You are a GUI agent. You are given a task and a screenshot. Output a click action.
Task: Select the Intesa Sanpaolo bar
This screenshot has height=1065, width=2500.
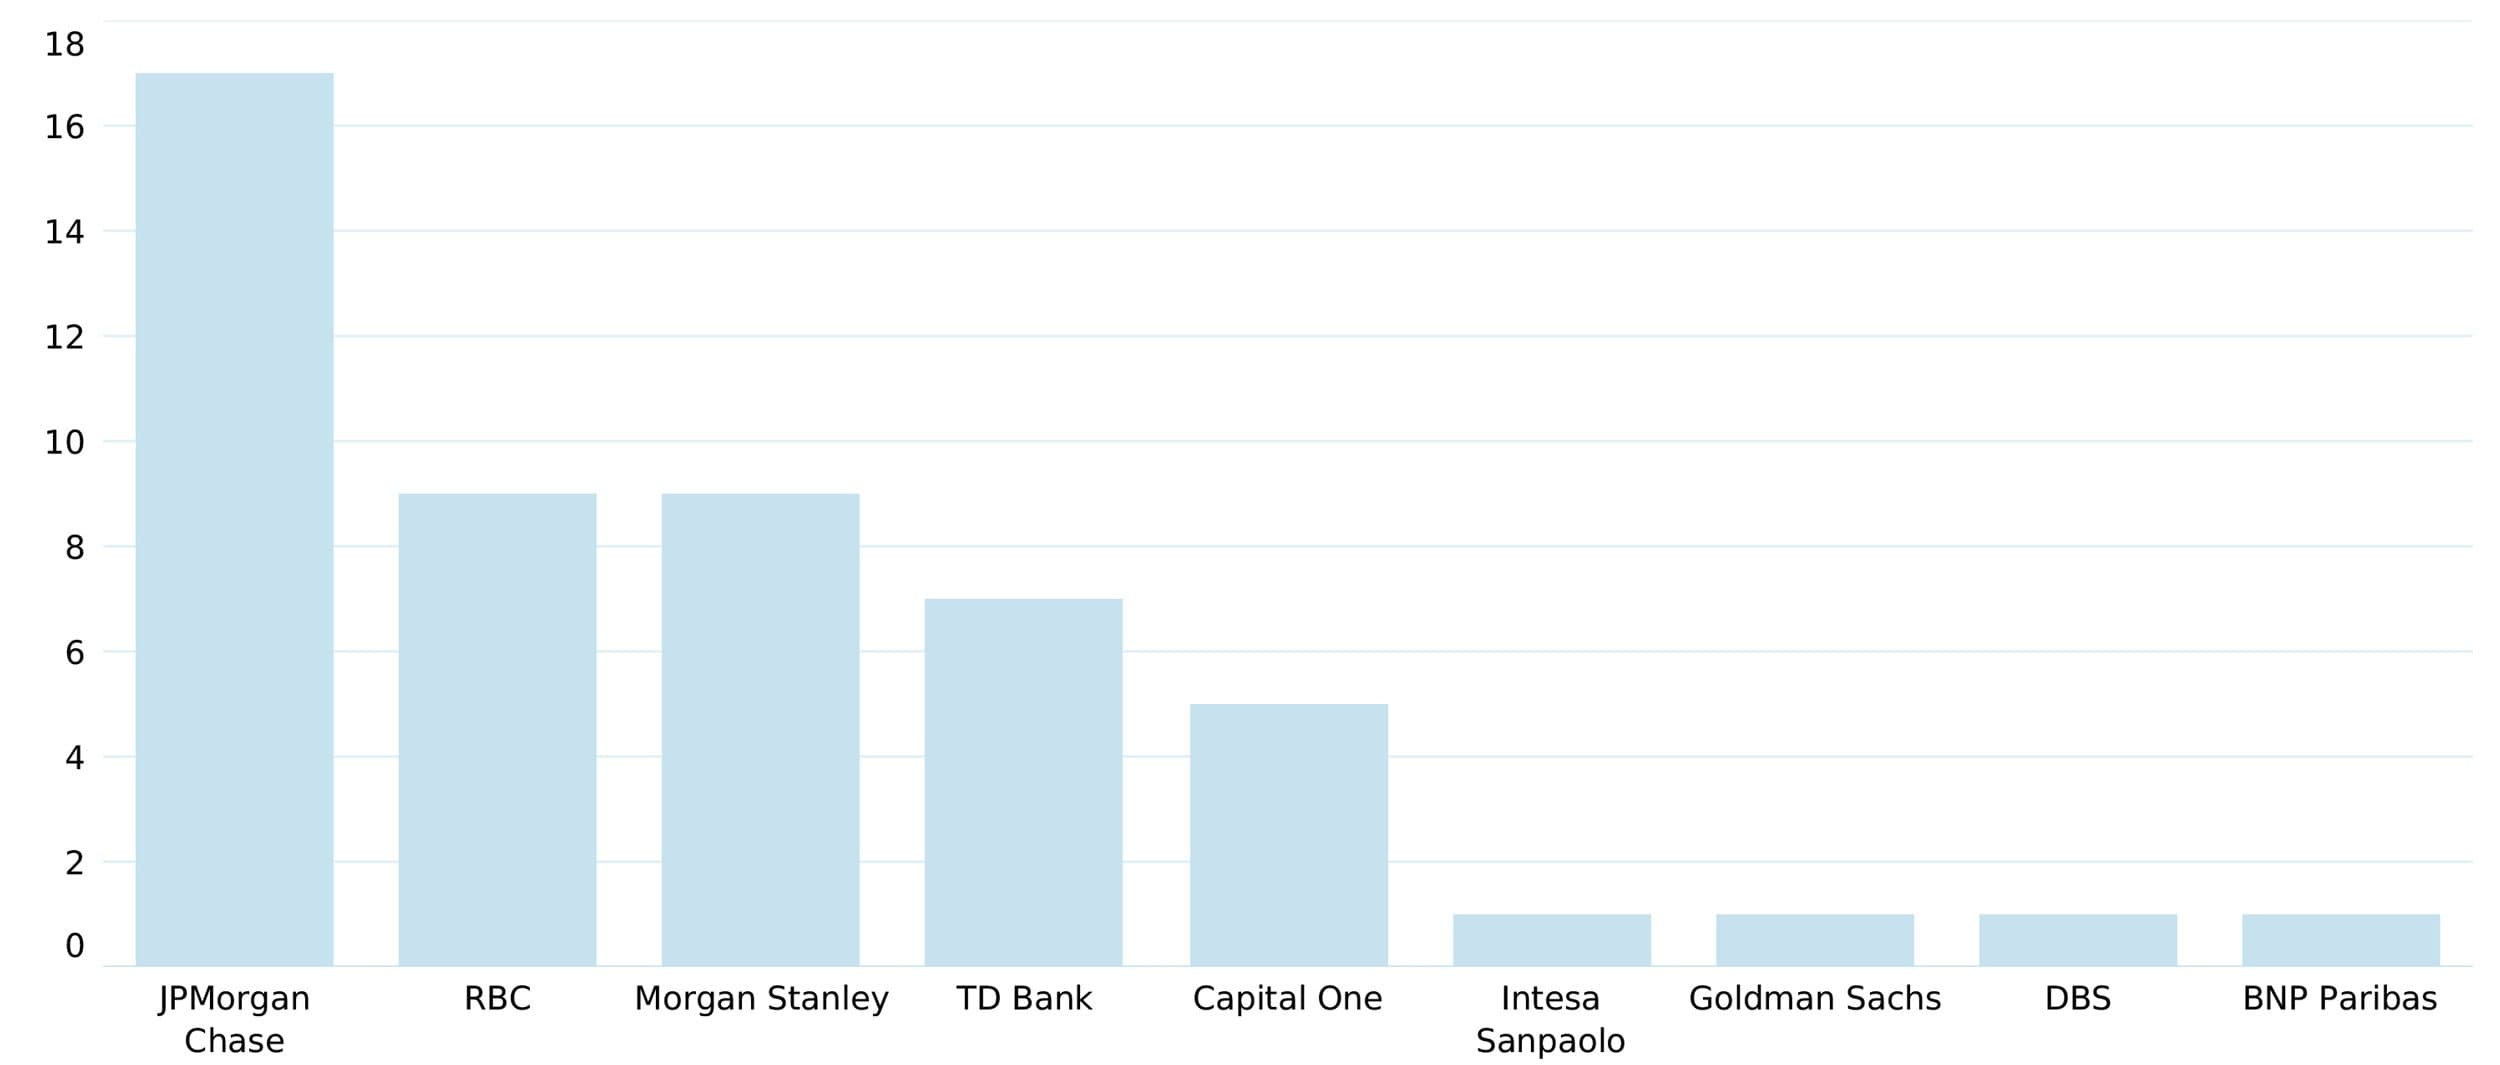[x=1551, y=939]
